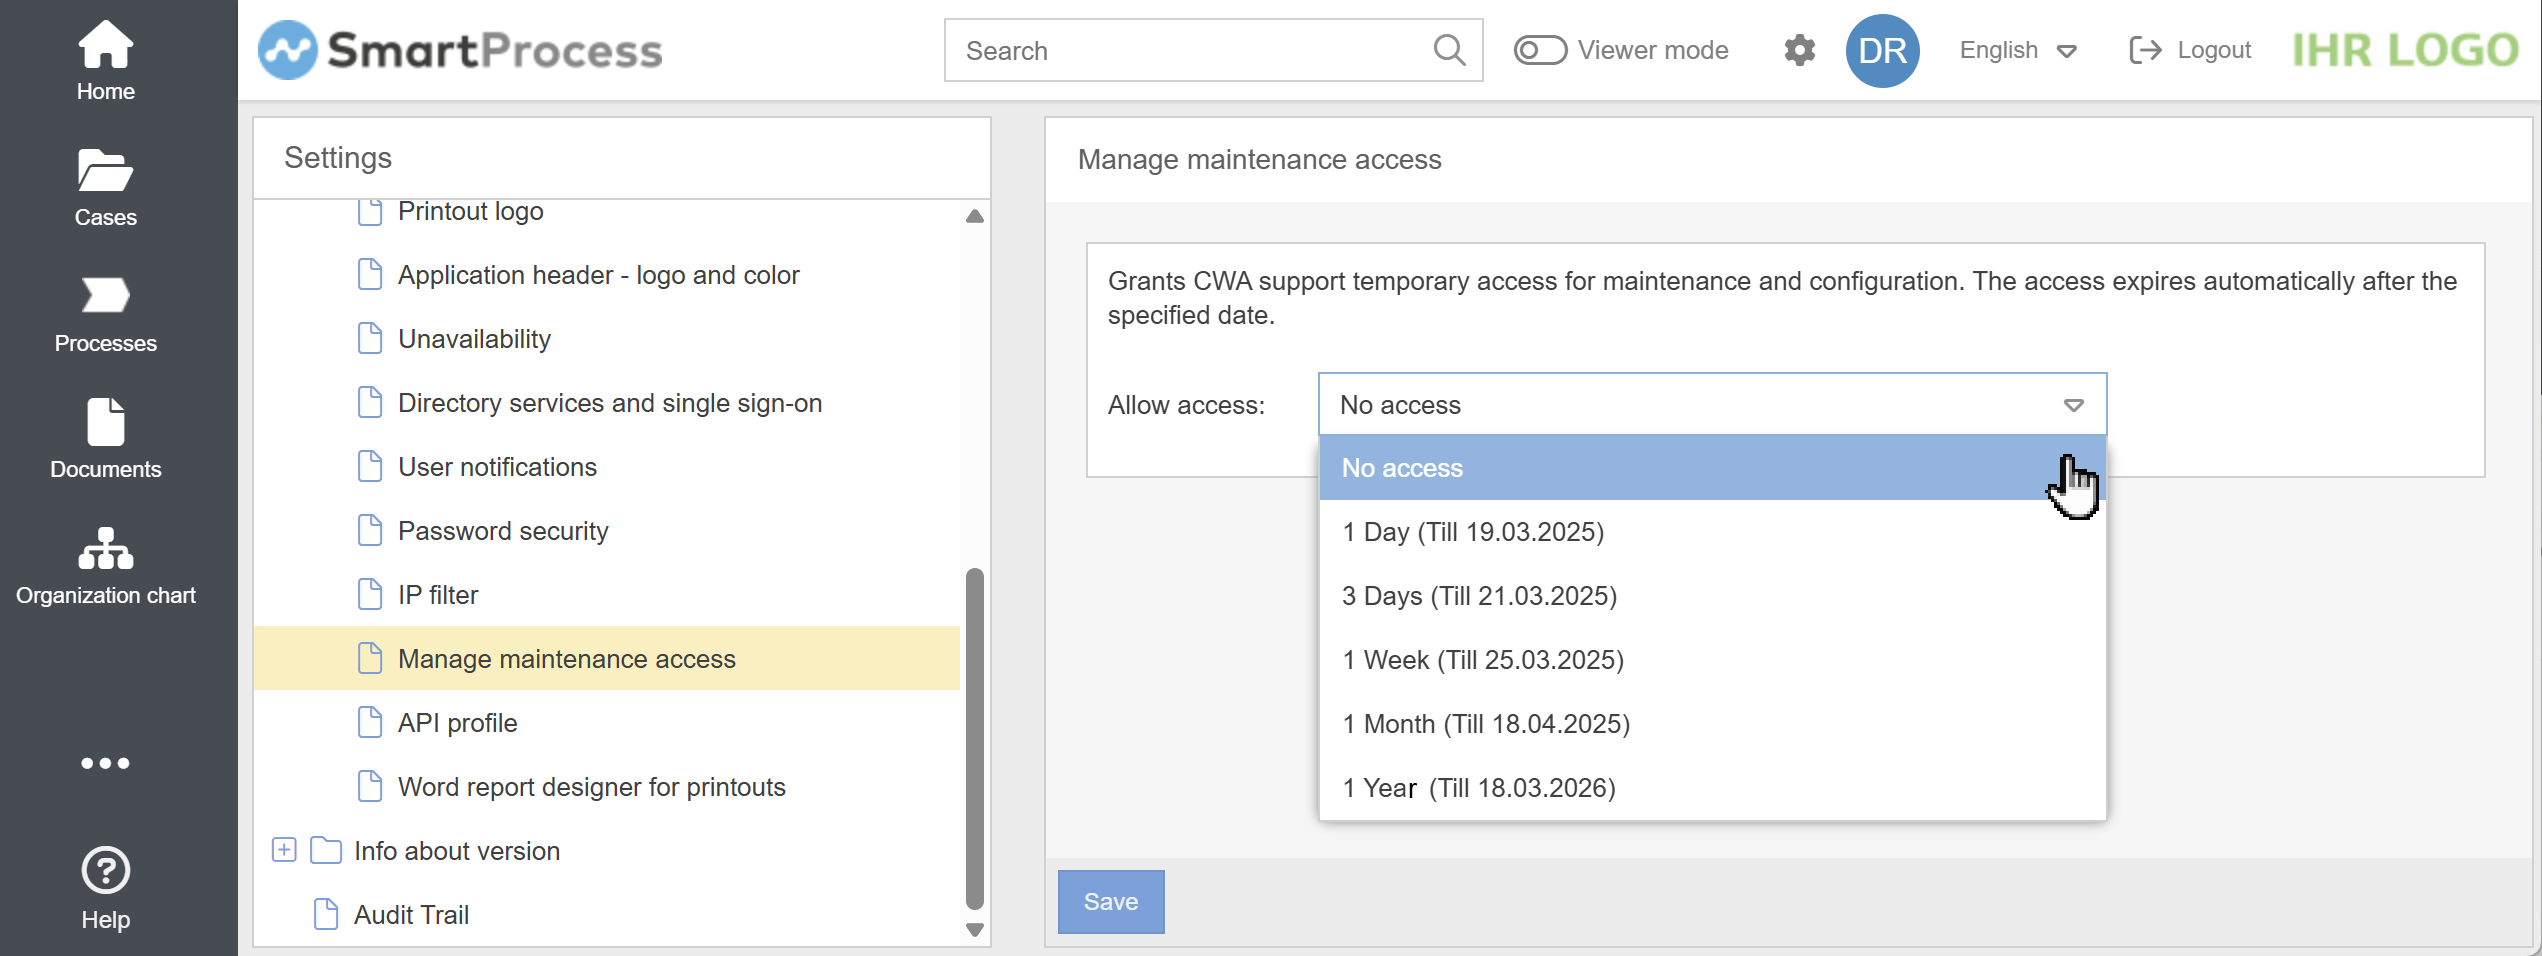
Task: Toggle Viewer mode switch
Action: [x=1539, y=50]
